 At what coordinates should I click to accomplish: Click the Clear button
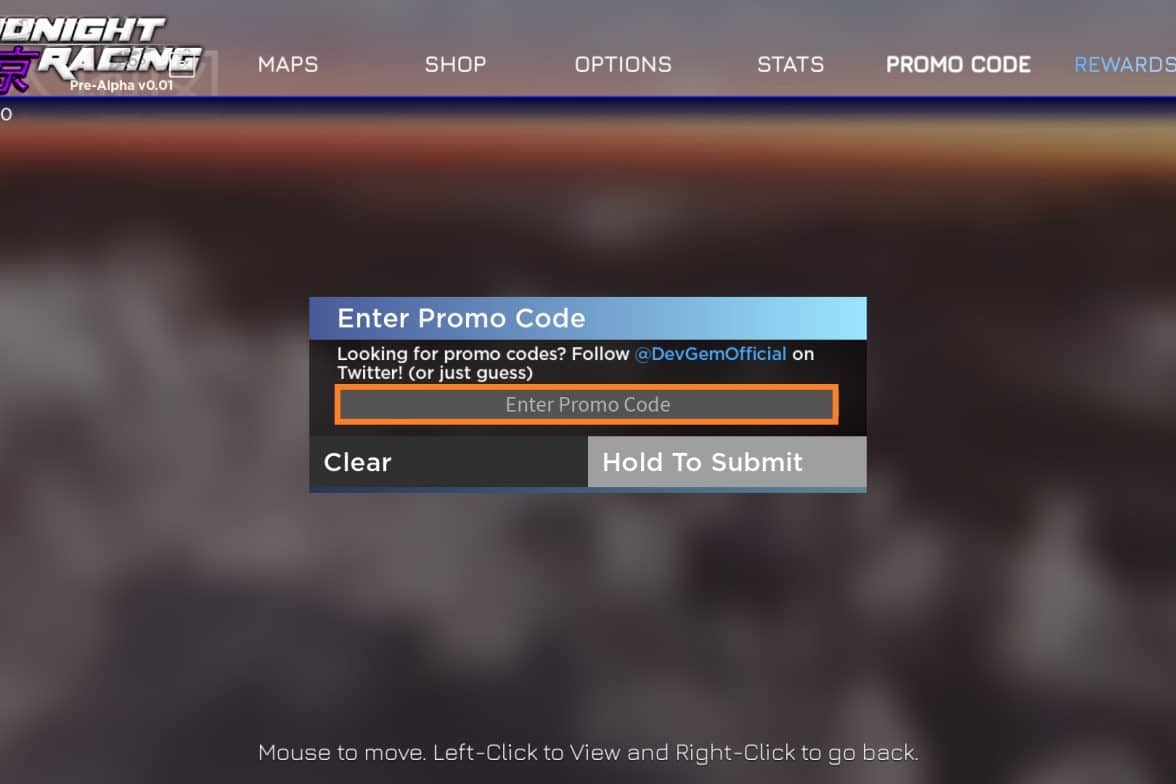pyautogui.click(x=448, y=461)
